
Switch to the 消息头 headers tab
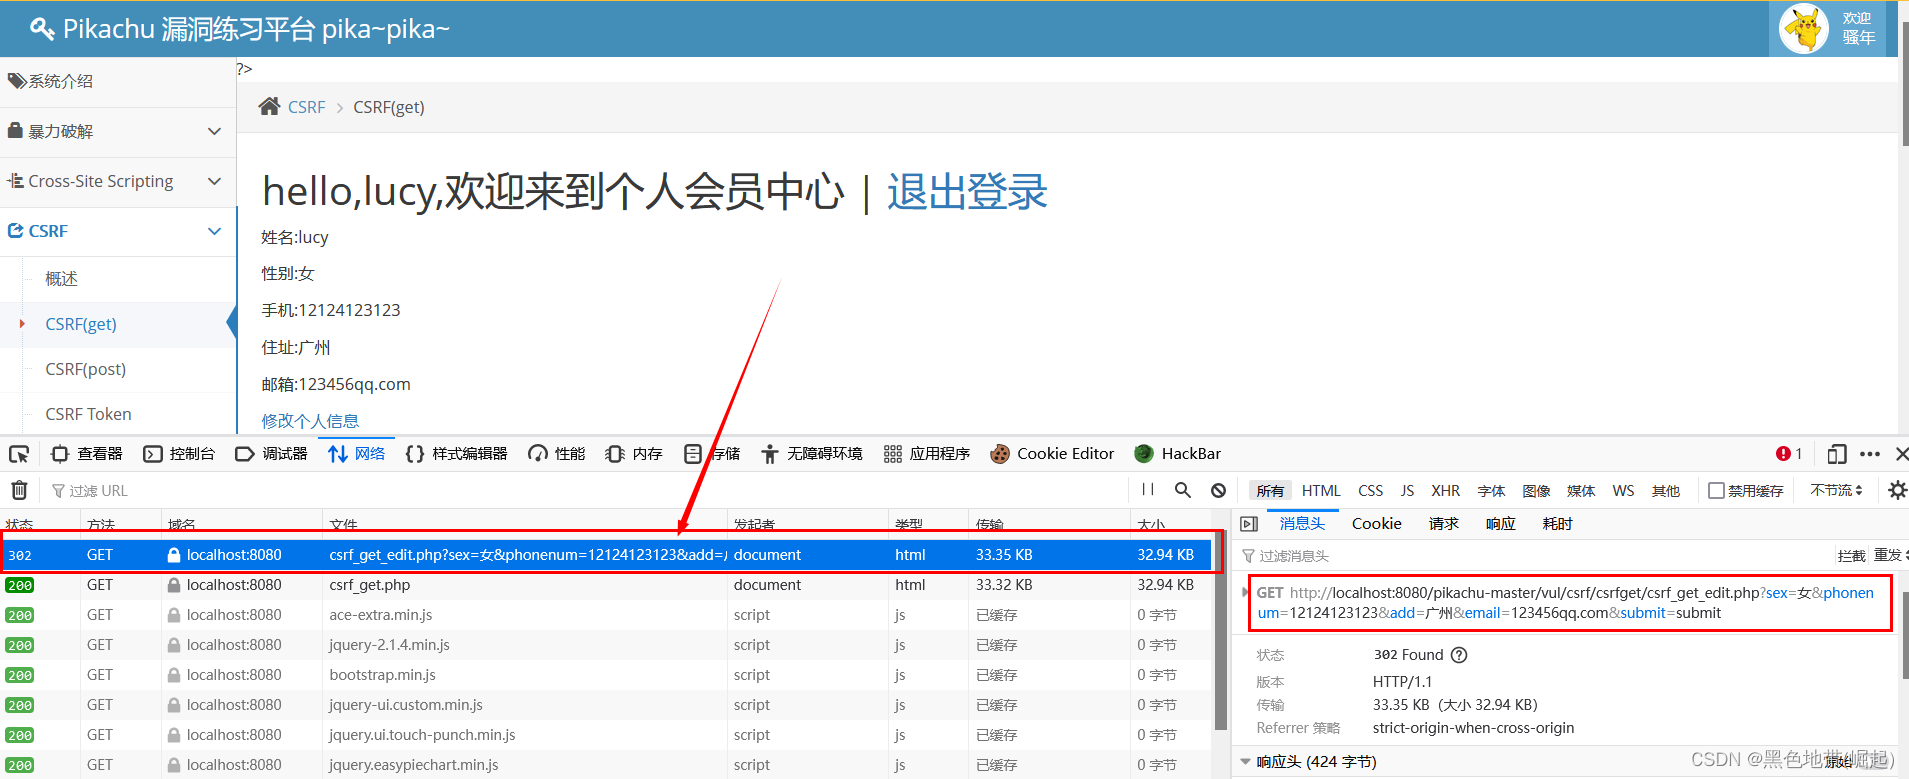point(1302,524)
